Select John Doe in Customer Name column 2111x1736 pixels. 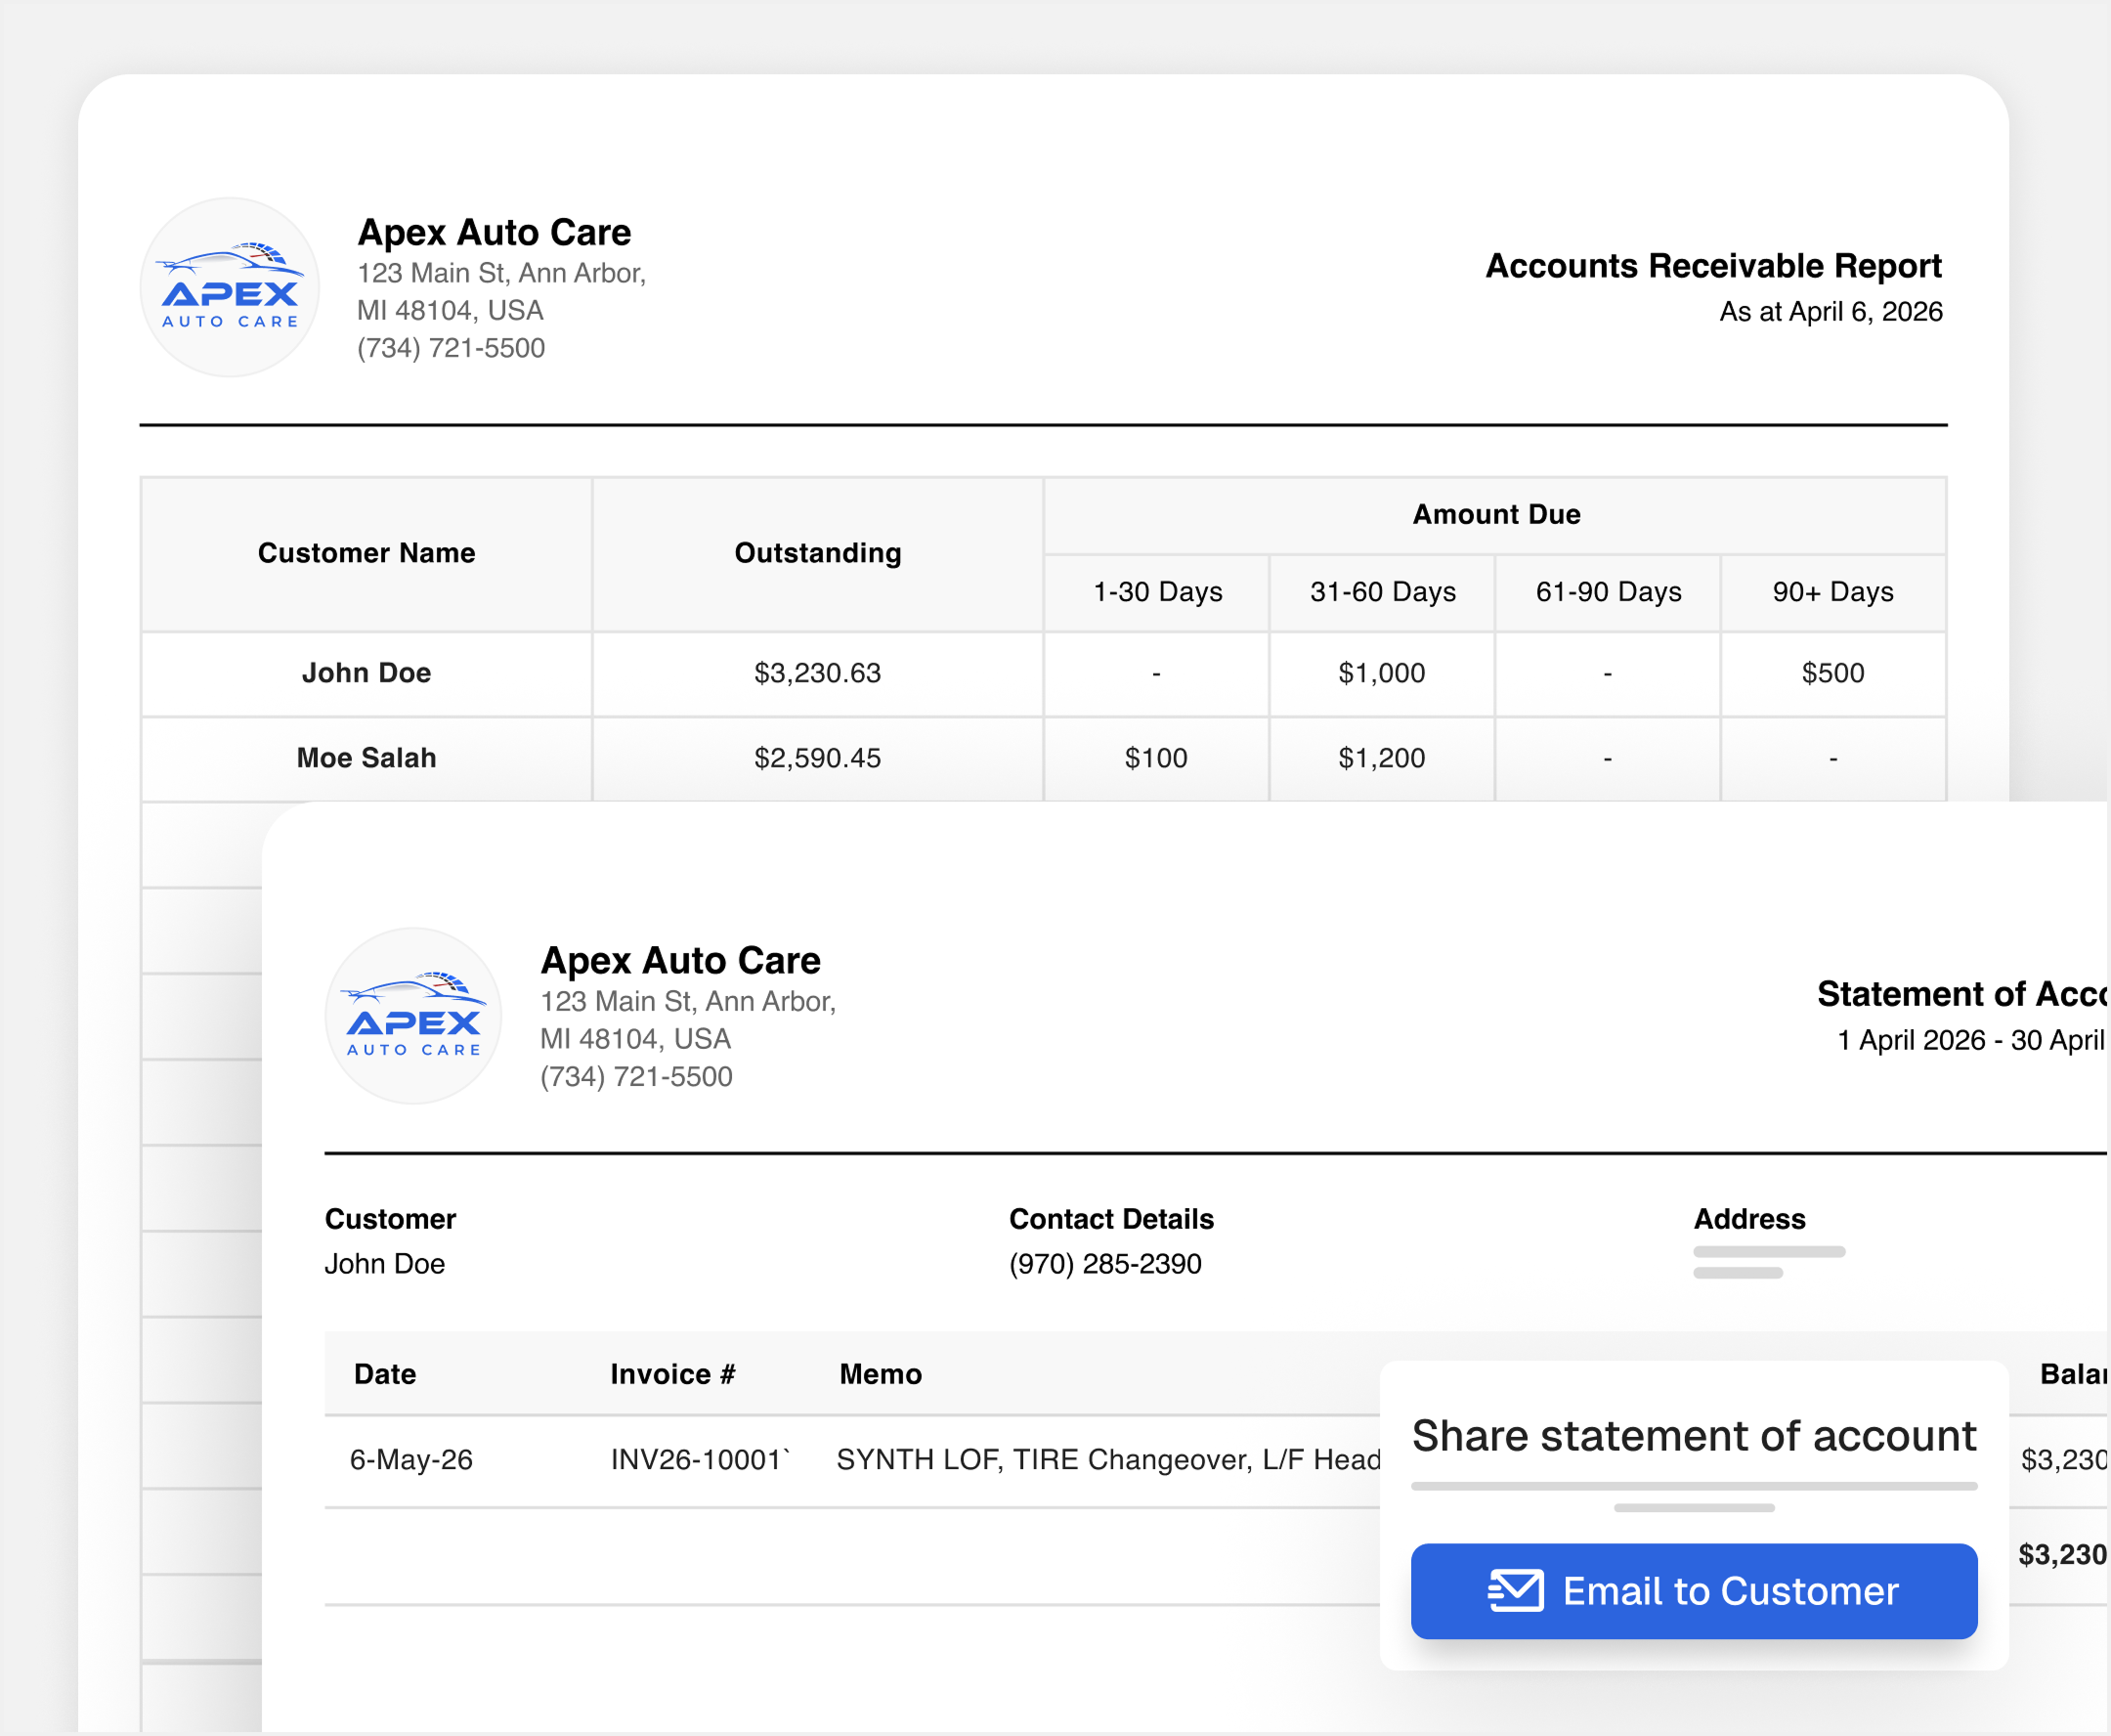tap(366, 673)
